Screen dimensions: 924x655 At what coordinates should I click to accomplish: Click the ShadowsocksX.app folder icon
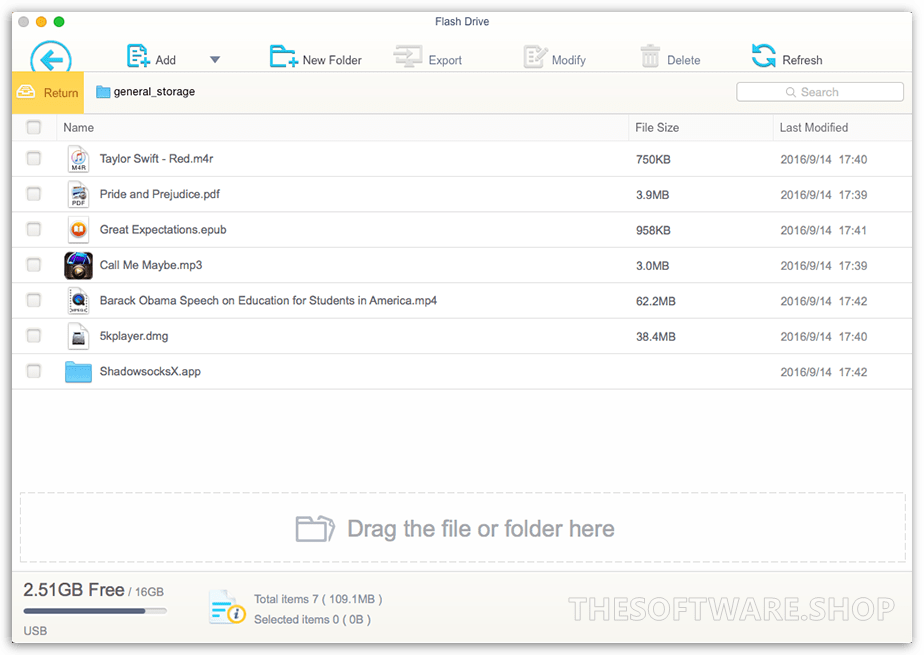click(x=78, y=372)
